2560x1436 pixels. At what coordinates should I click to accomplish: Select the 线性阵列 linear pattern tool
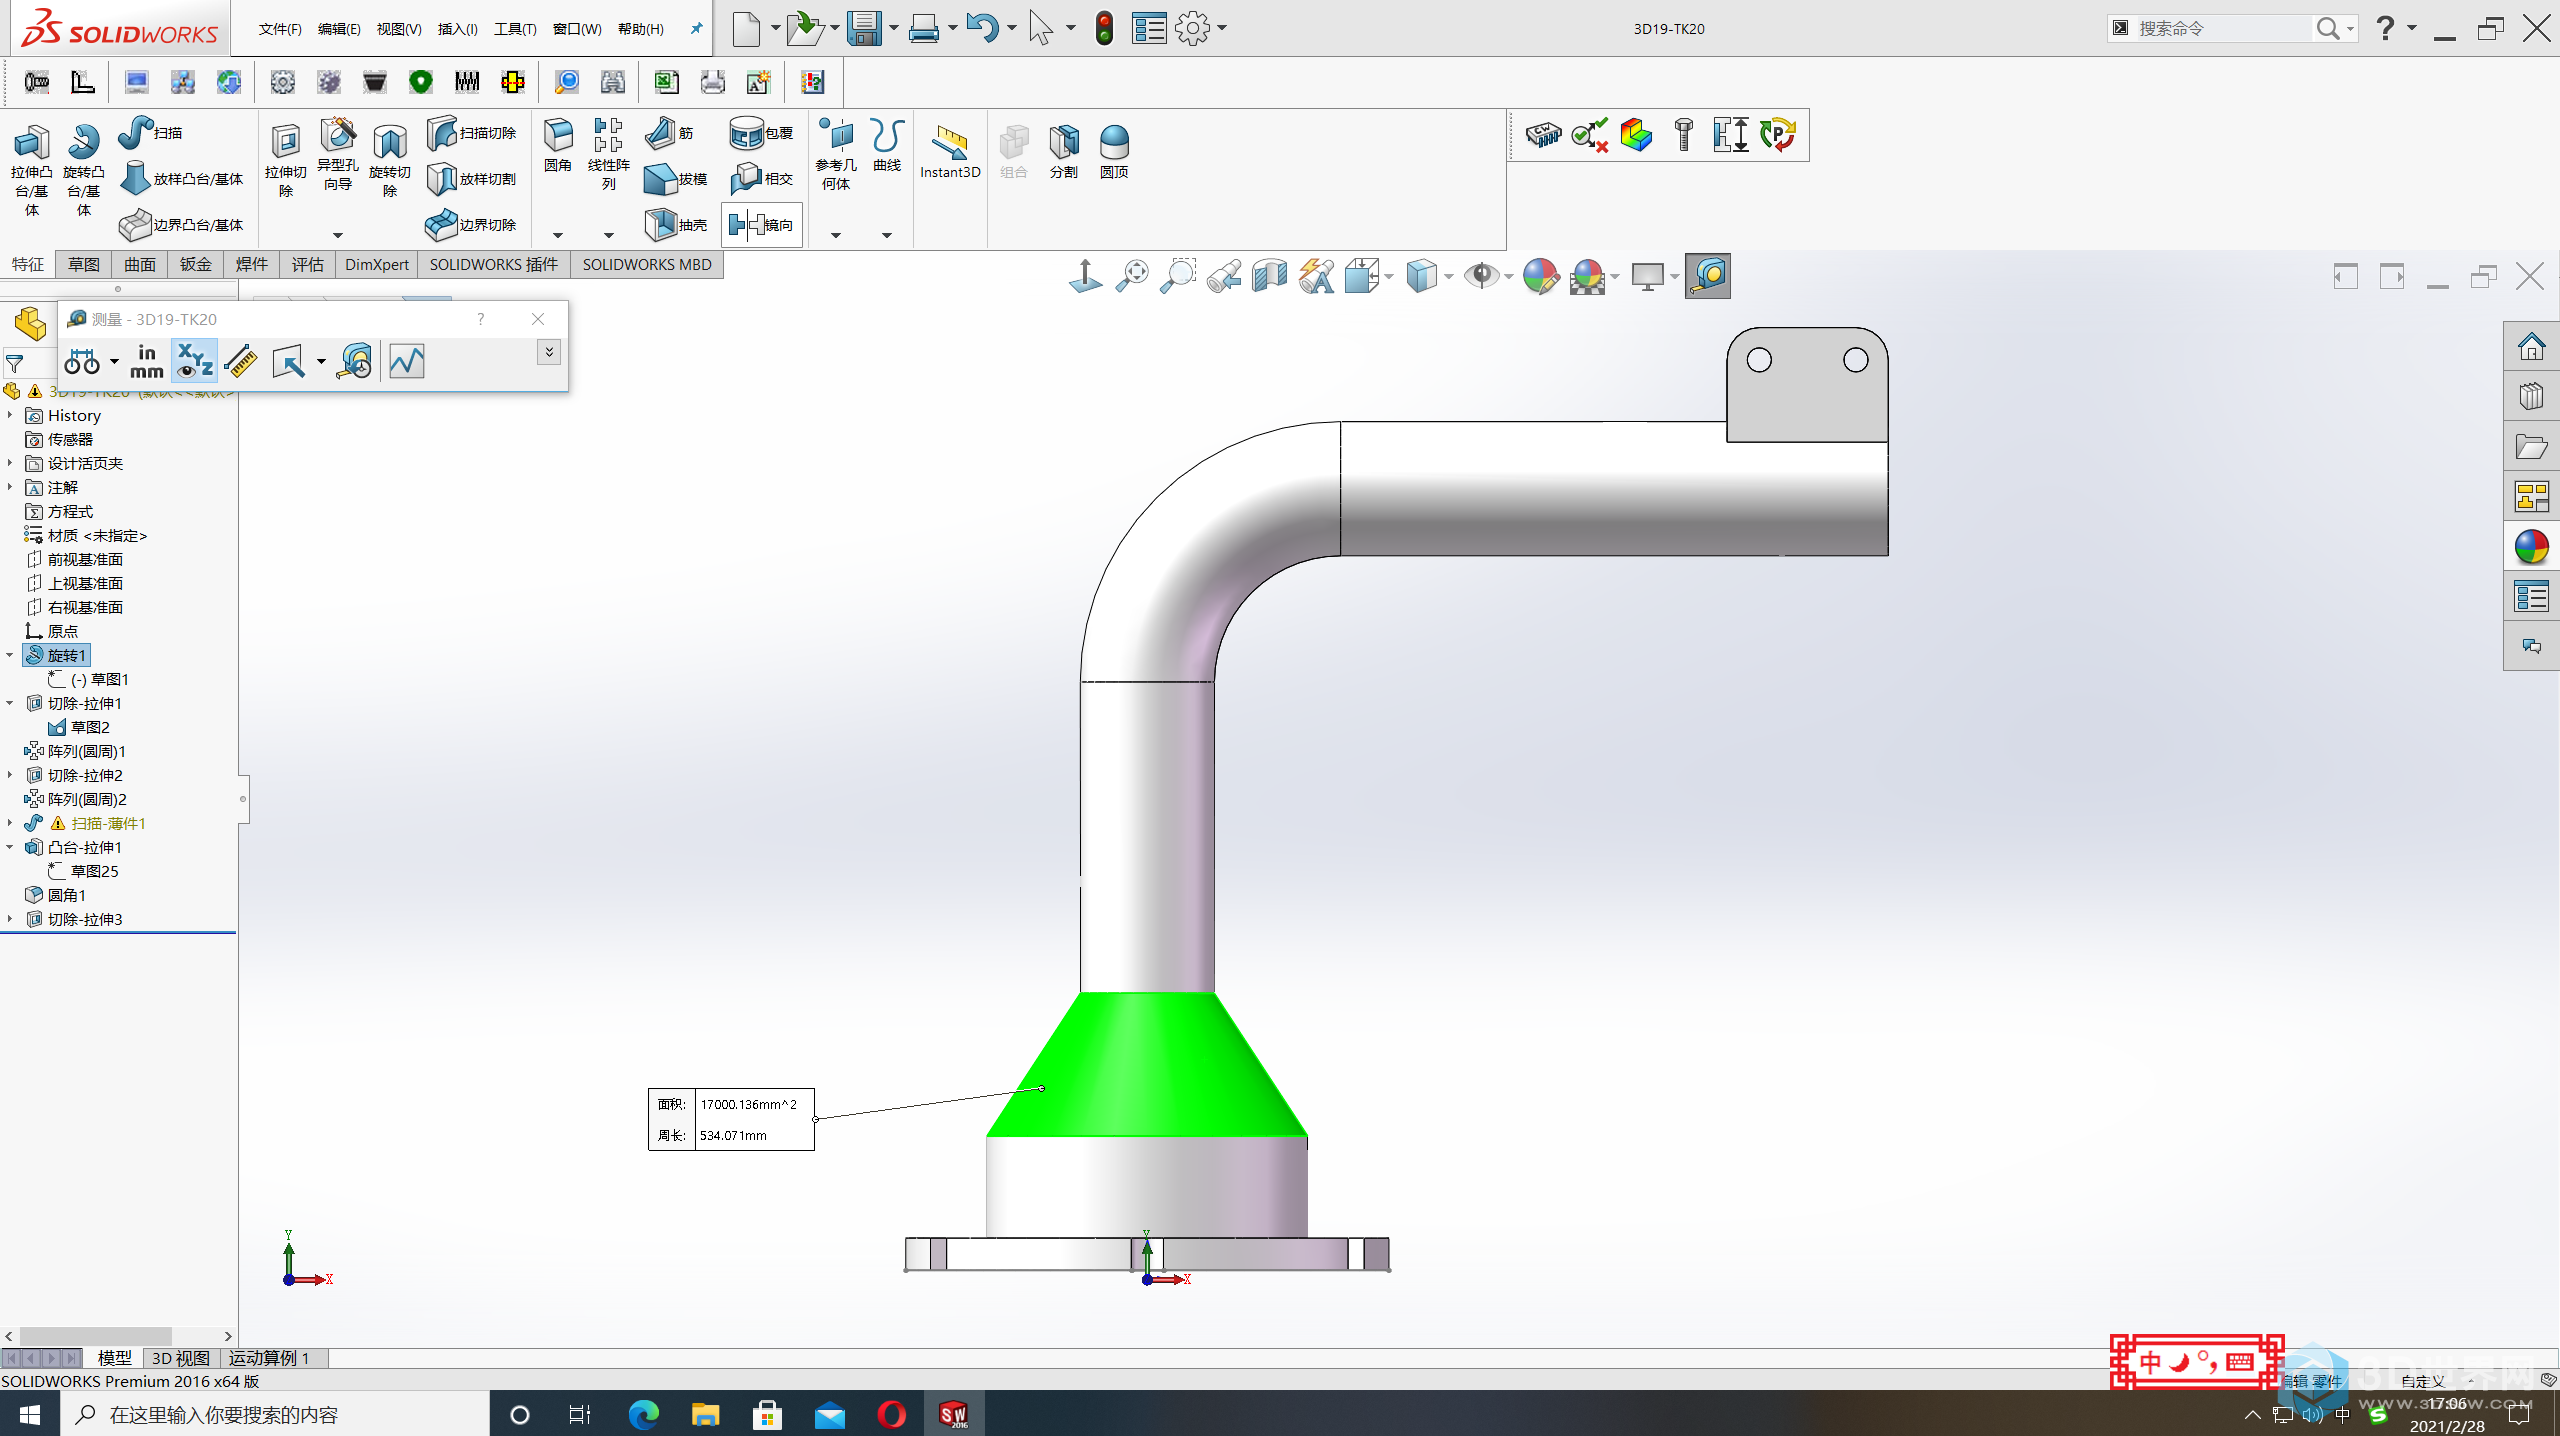click(608, 155)
